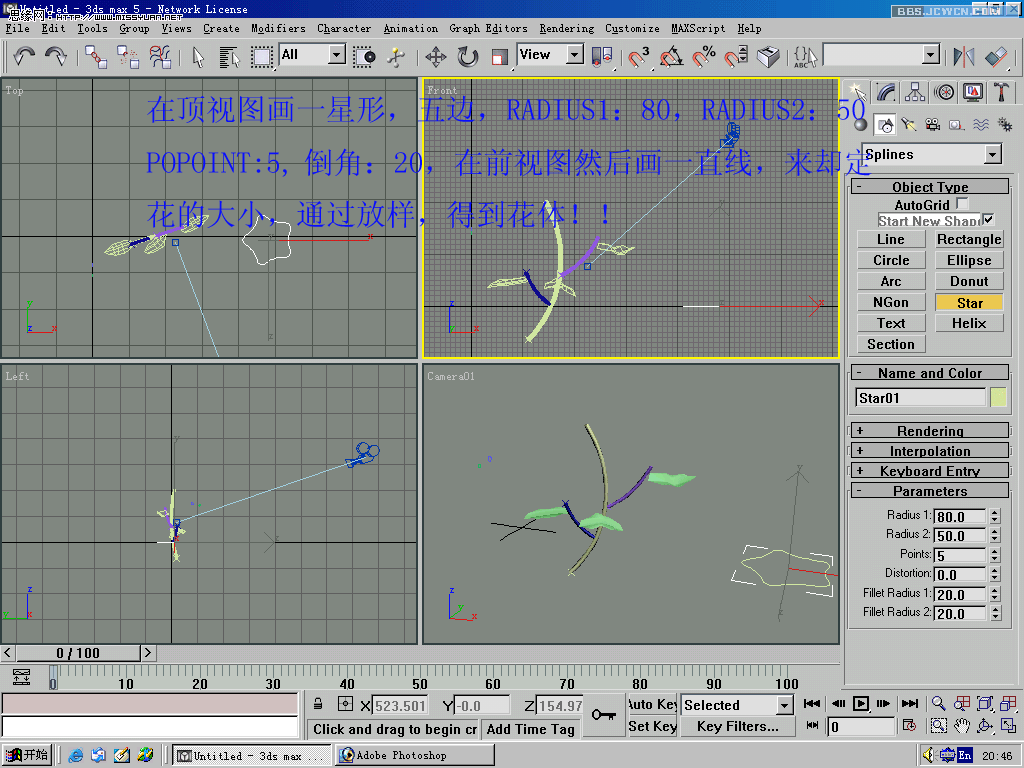Click the Section shape button
Screen dimensions: 1024x768
(891, 344)
